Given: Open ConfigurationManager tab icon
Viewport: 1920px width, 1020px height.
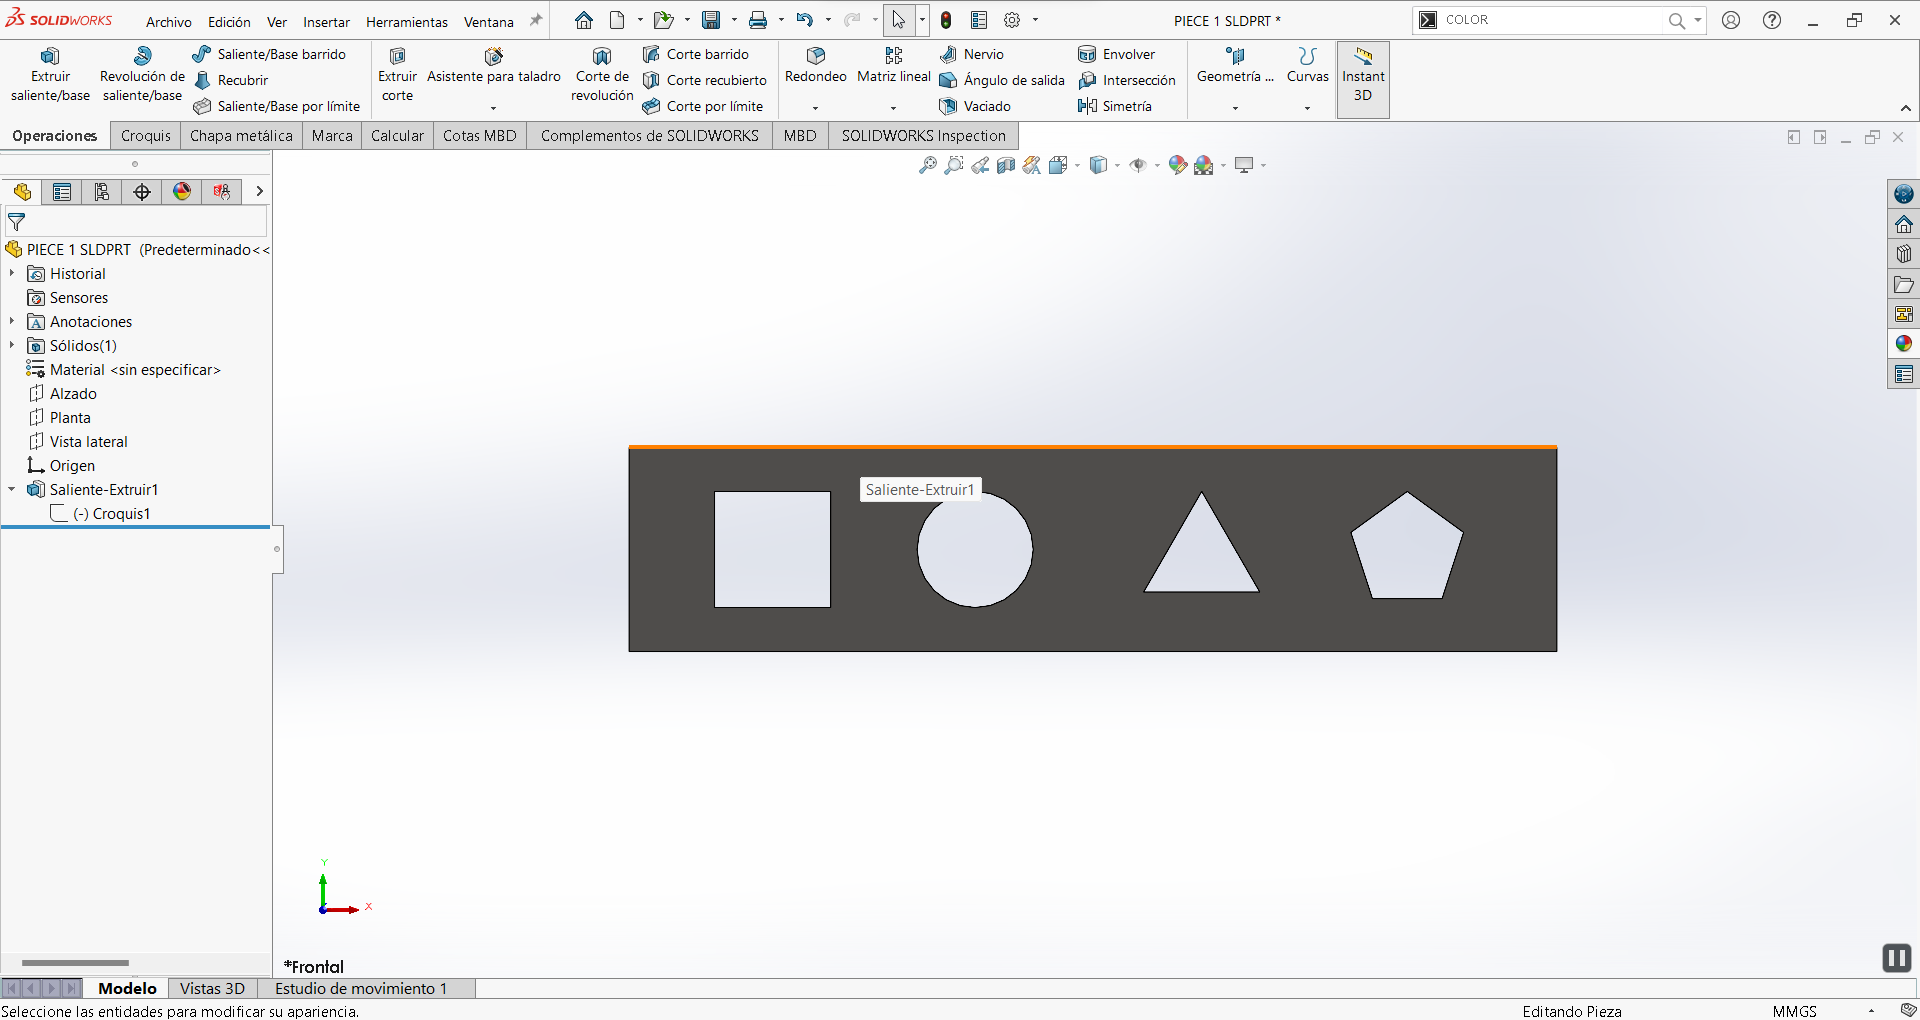Looking at the screenshot, I should (x=102, y=191).
